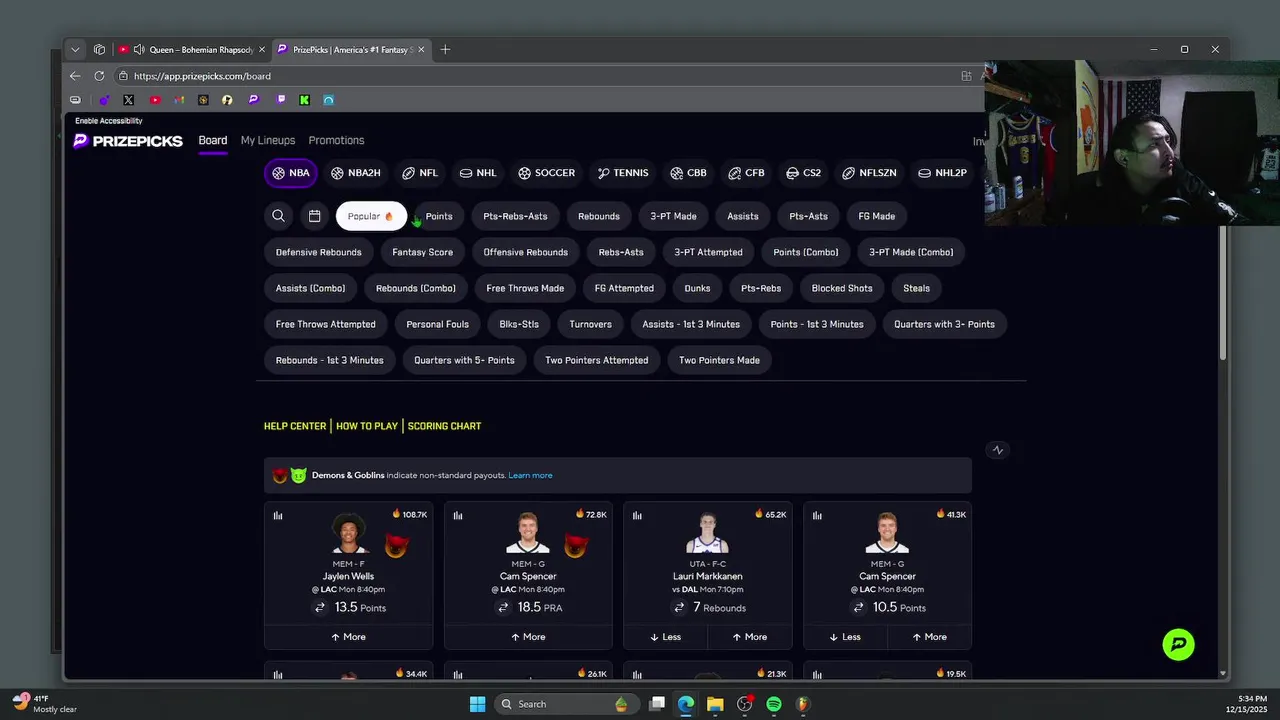Open OBS Studio from the taskbar
The height and width of the screenshot is (720, 1280).
click(744, 704)
